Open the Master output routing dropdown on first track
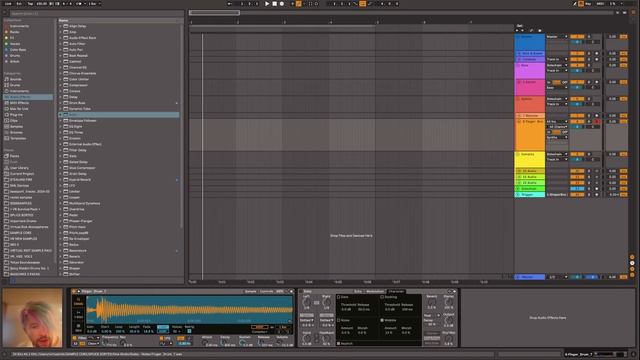Viewport: 640px width, 360px height. (x=557, y=37)
